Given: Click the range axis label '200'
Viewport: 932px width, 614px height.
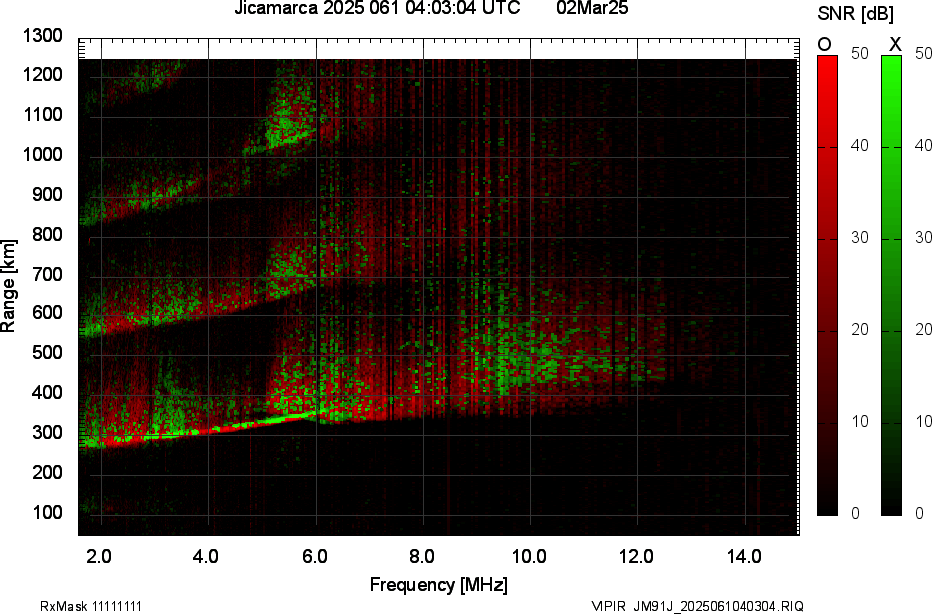Looking at the screenshot, I should pyautogui.click(x=47, y=472).
